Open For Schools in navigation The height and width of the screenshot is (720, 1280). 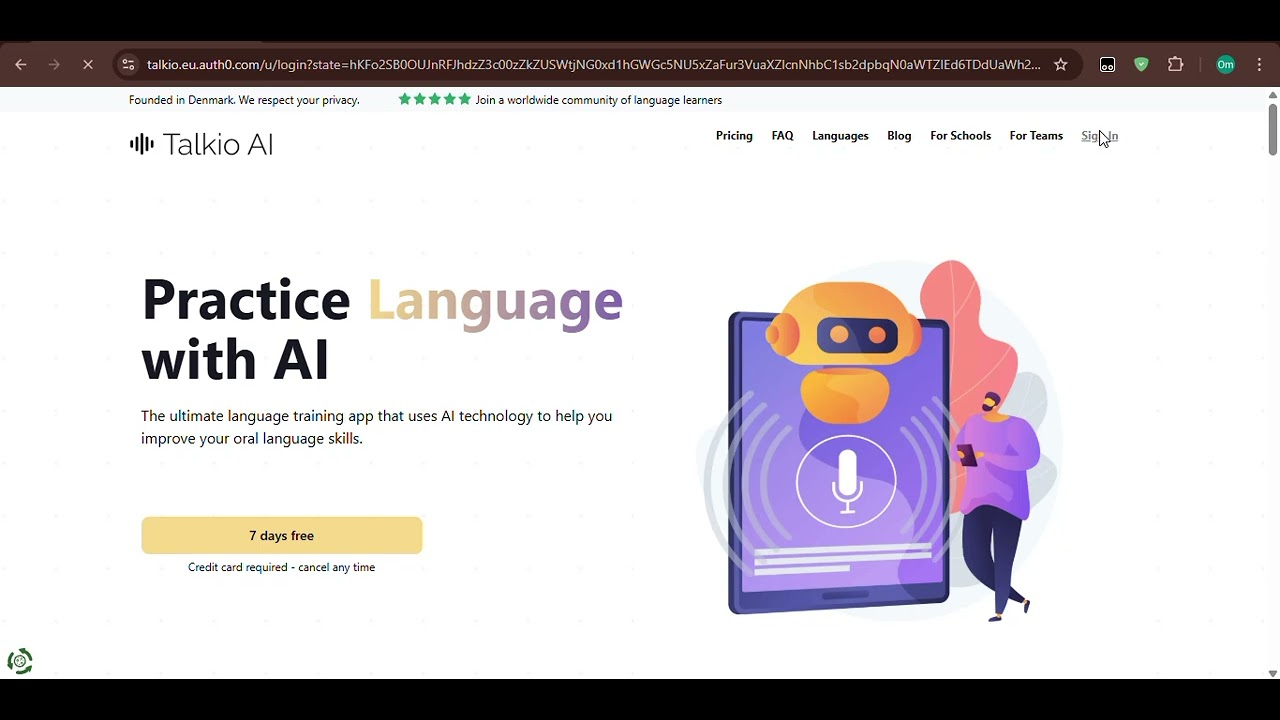coord(960,136)
